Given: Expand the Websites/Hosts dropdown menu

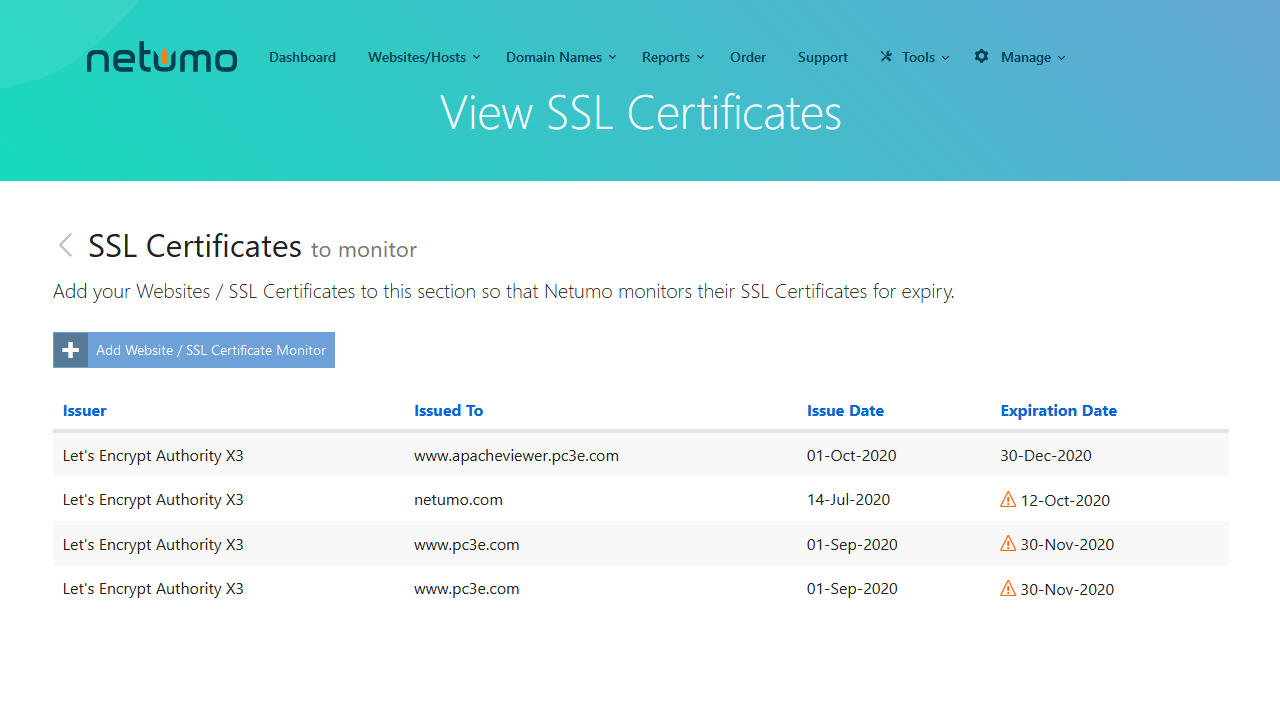Looking at the screenshot, I should [x=424, y=57].
